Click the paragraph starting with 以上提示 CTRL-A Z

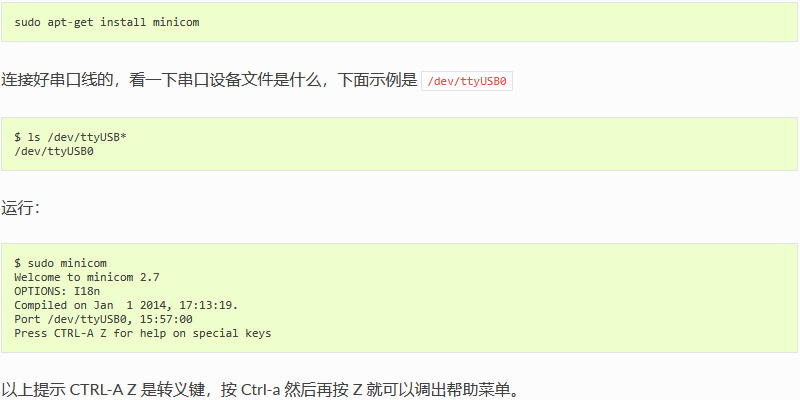click(x=262, y=391)
